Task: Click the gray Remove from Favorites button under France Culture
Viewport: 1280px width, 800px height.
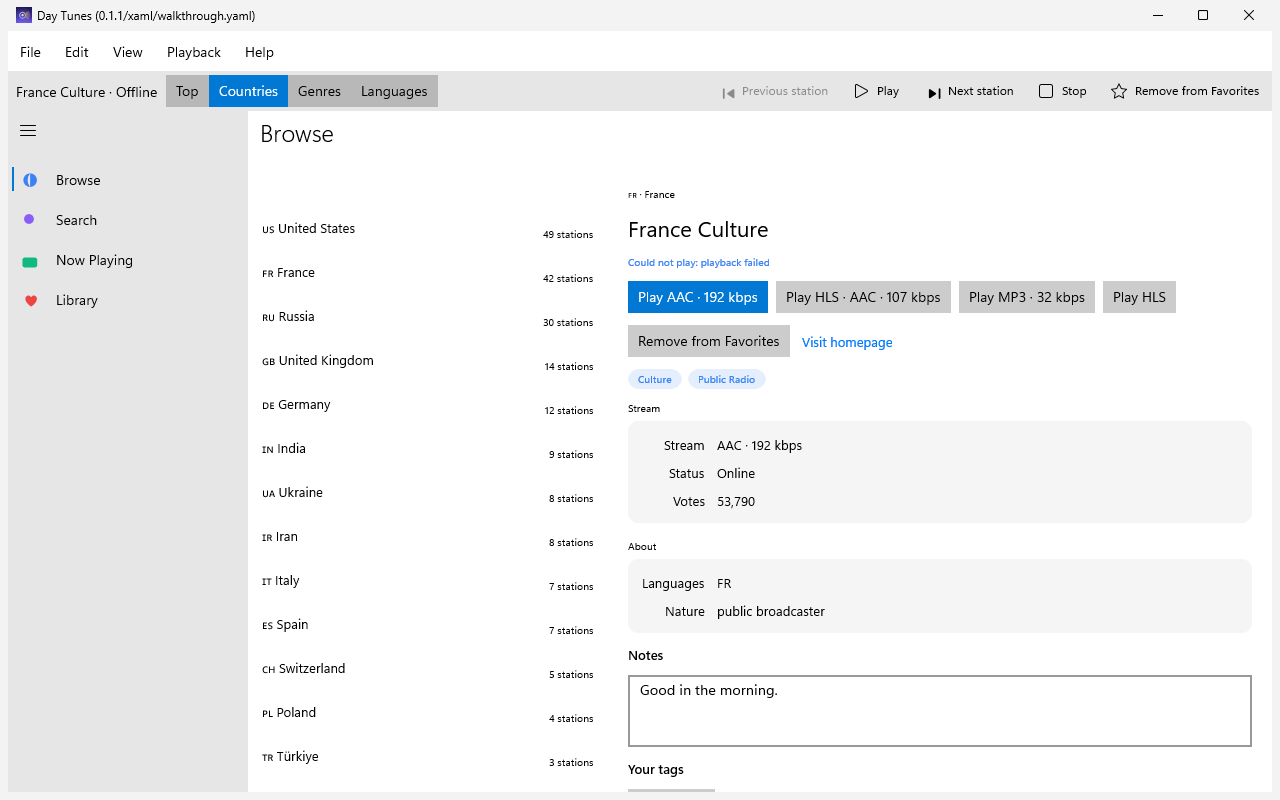Action: [709, 341]
